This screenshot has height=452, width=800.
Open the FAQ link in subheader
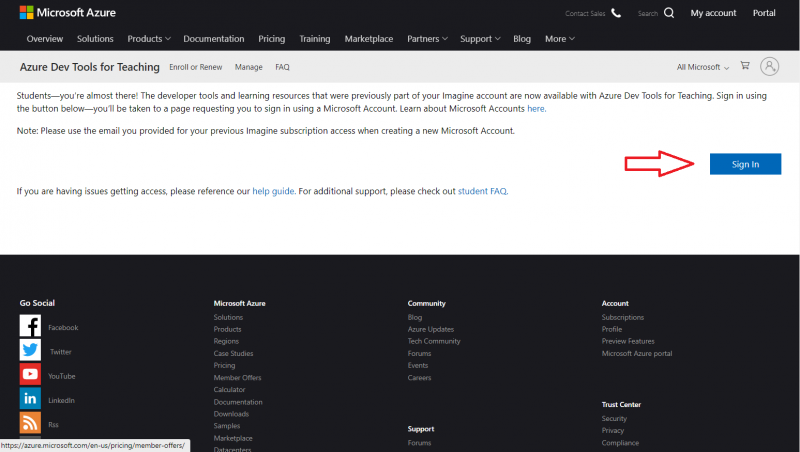pyautogui.click(x=282, y=67)
